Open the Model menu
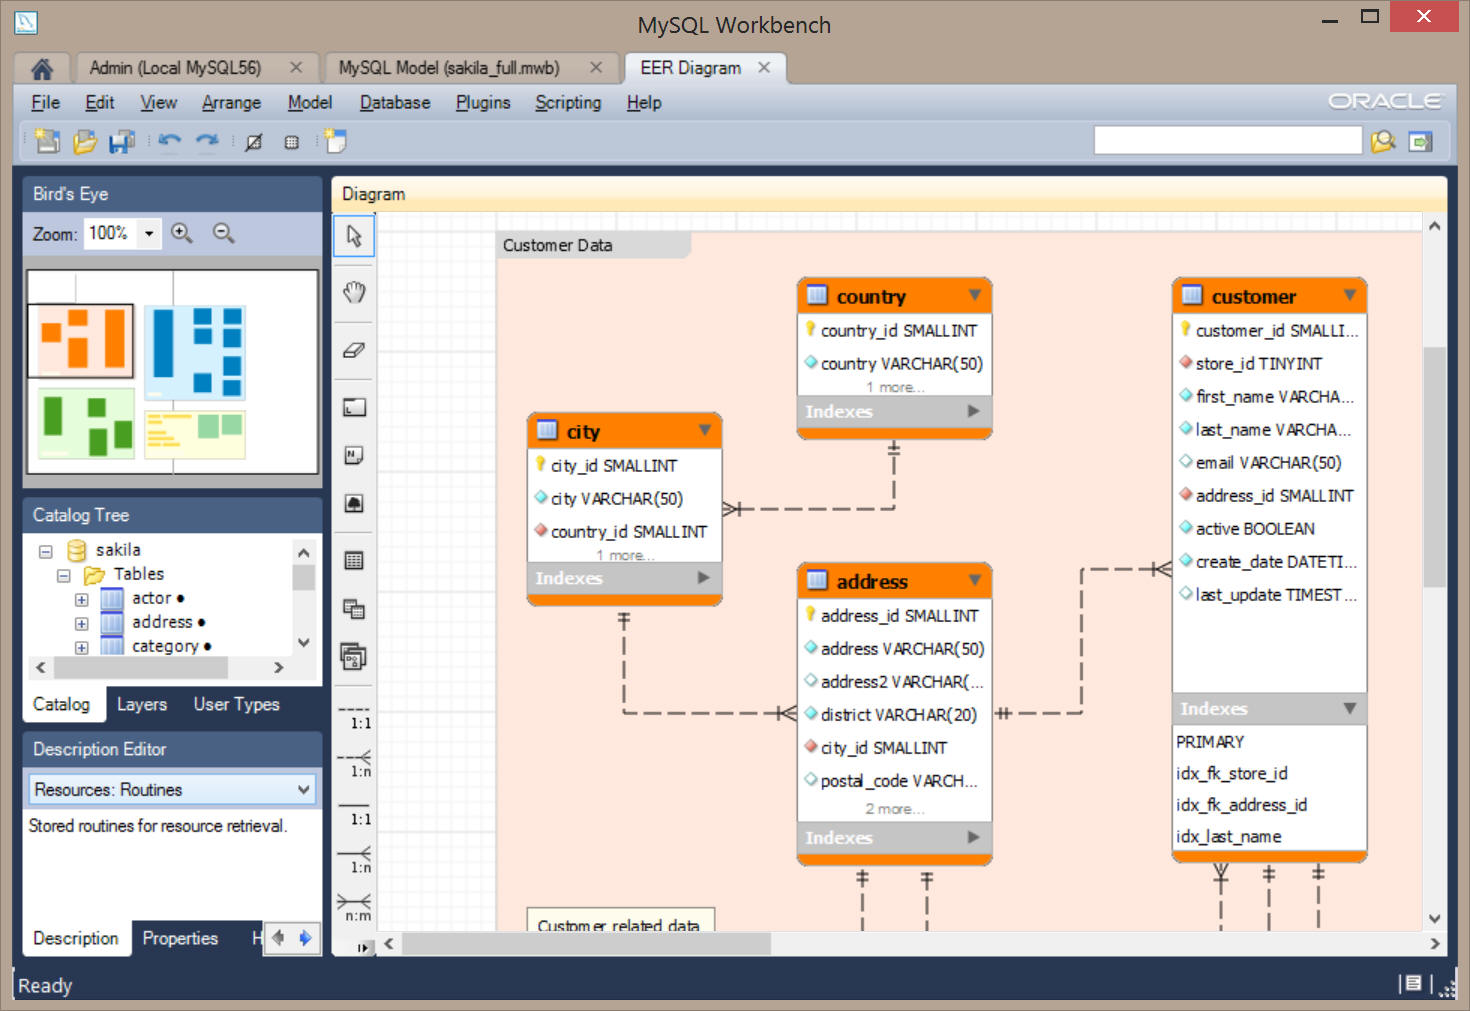The width and height of the screenshot is (1470, 1011). click(x=309, y=102)
